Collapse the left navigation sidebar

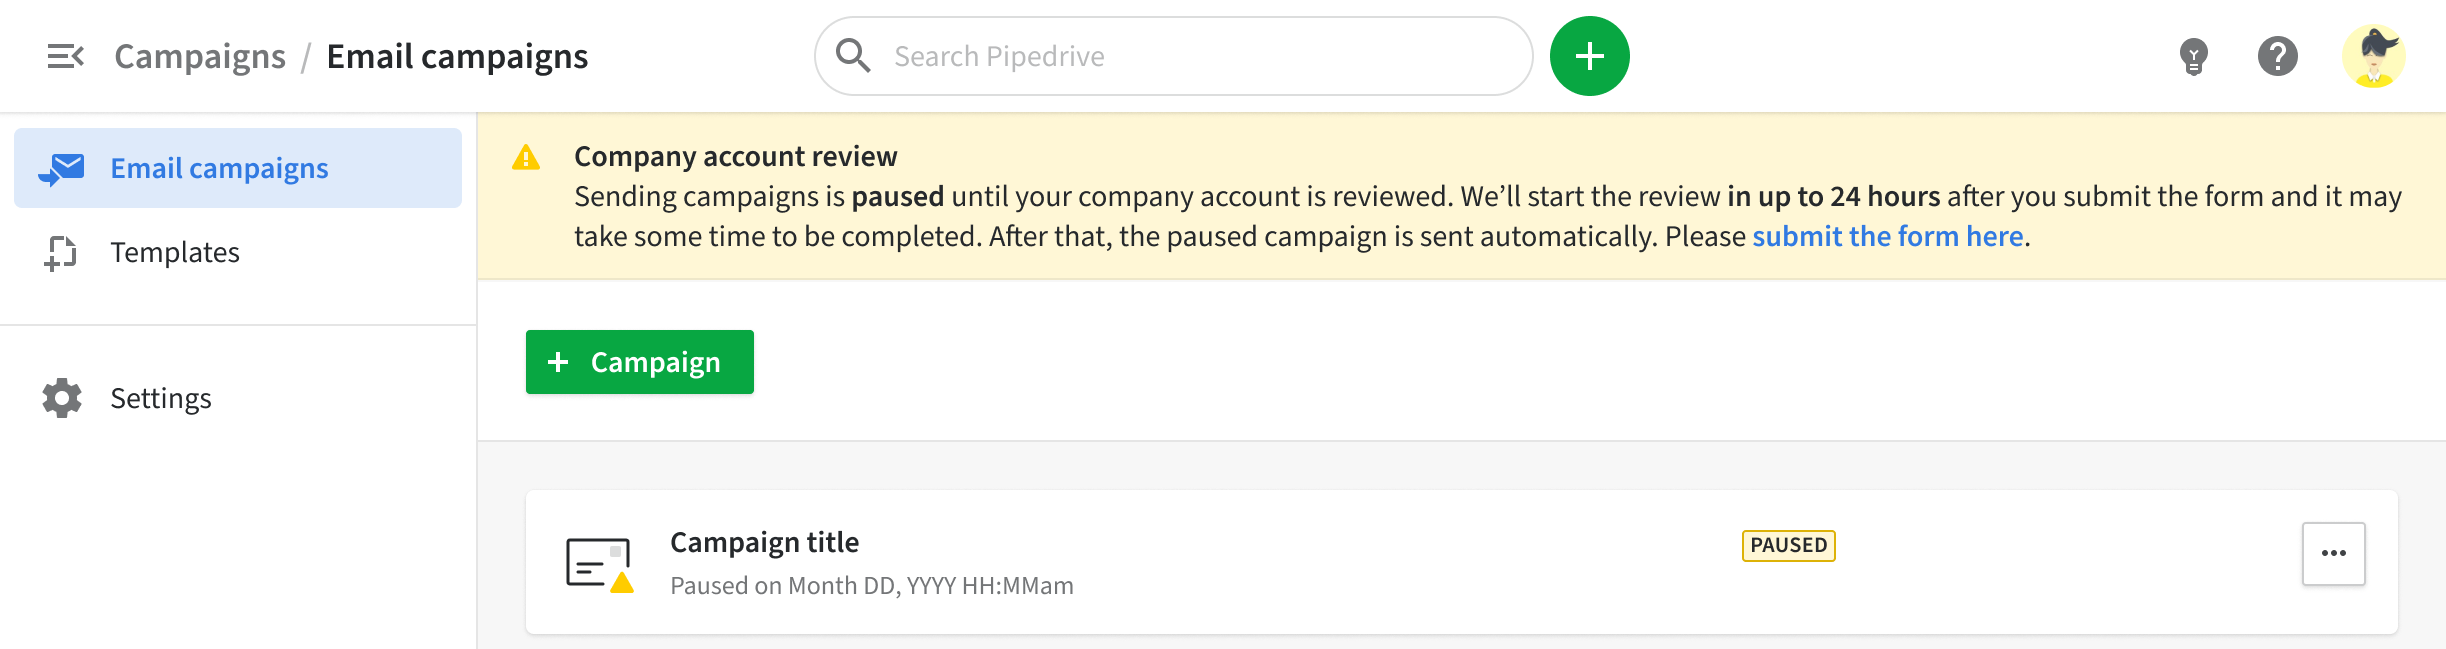tap(66, 56)
